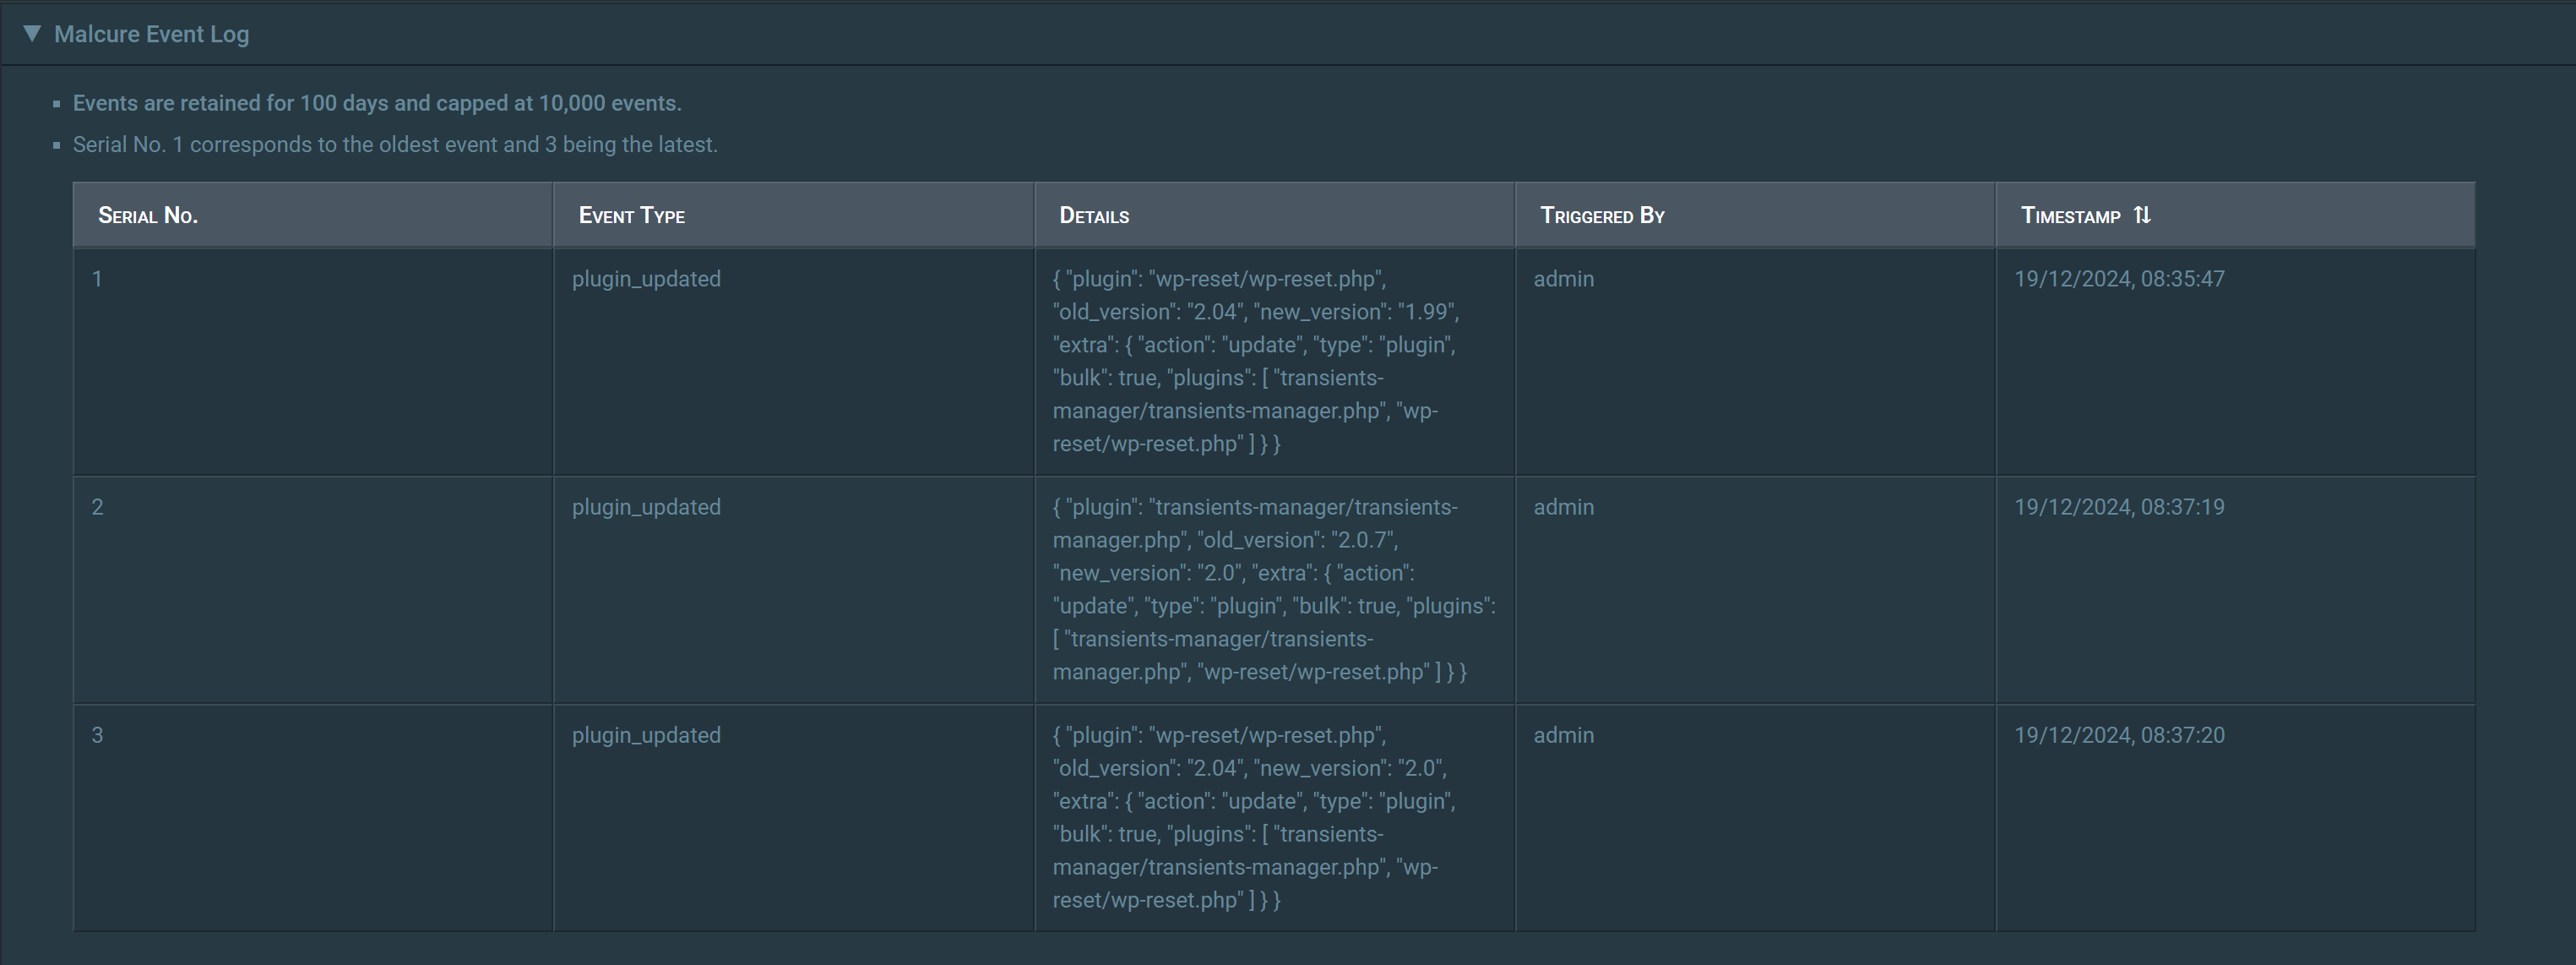Click the Event Type column header
This screenshot has height=965, width=2576.
631,216
